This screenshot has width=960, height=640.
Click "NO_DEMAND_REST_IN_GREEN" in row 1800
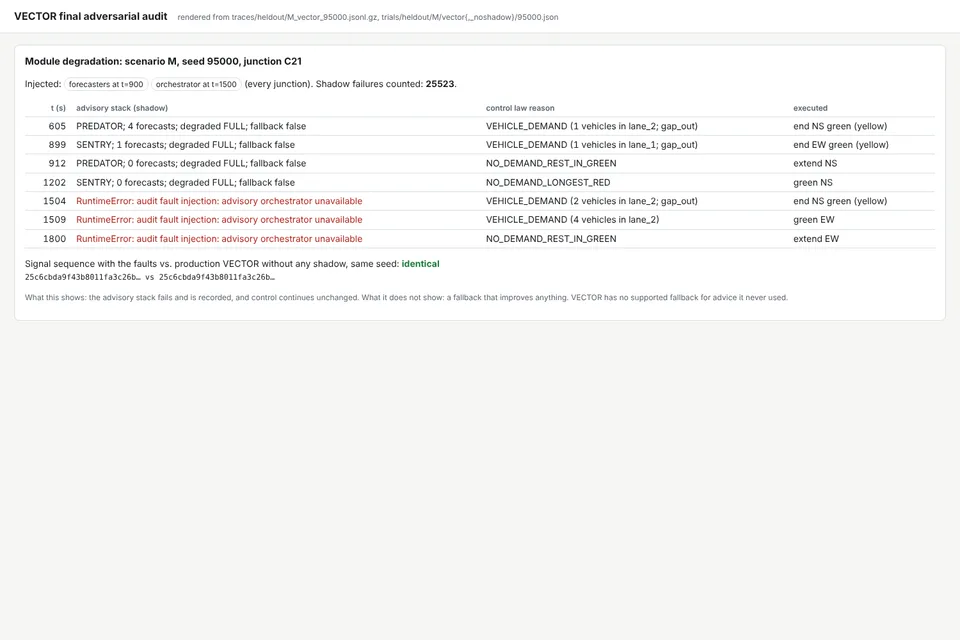(x=551, y=239)
